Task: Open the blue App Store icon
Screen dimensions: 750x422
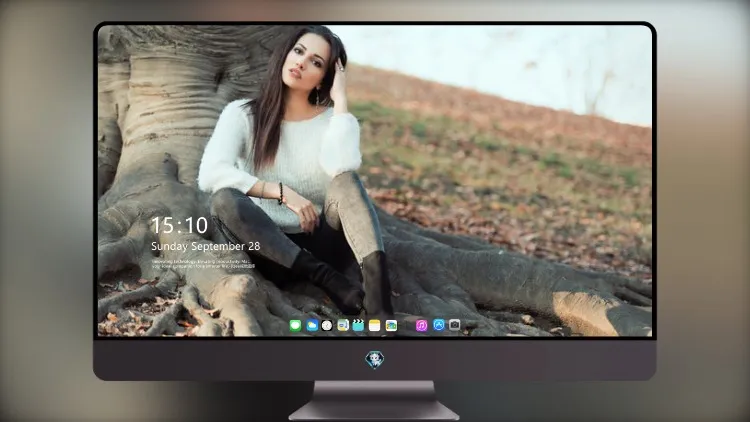Action: click(439, 325)
